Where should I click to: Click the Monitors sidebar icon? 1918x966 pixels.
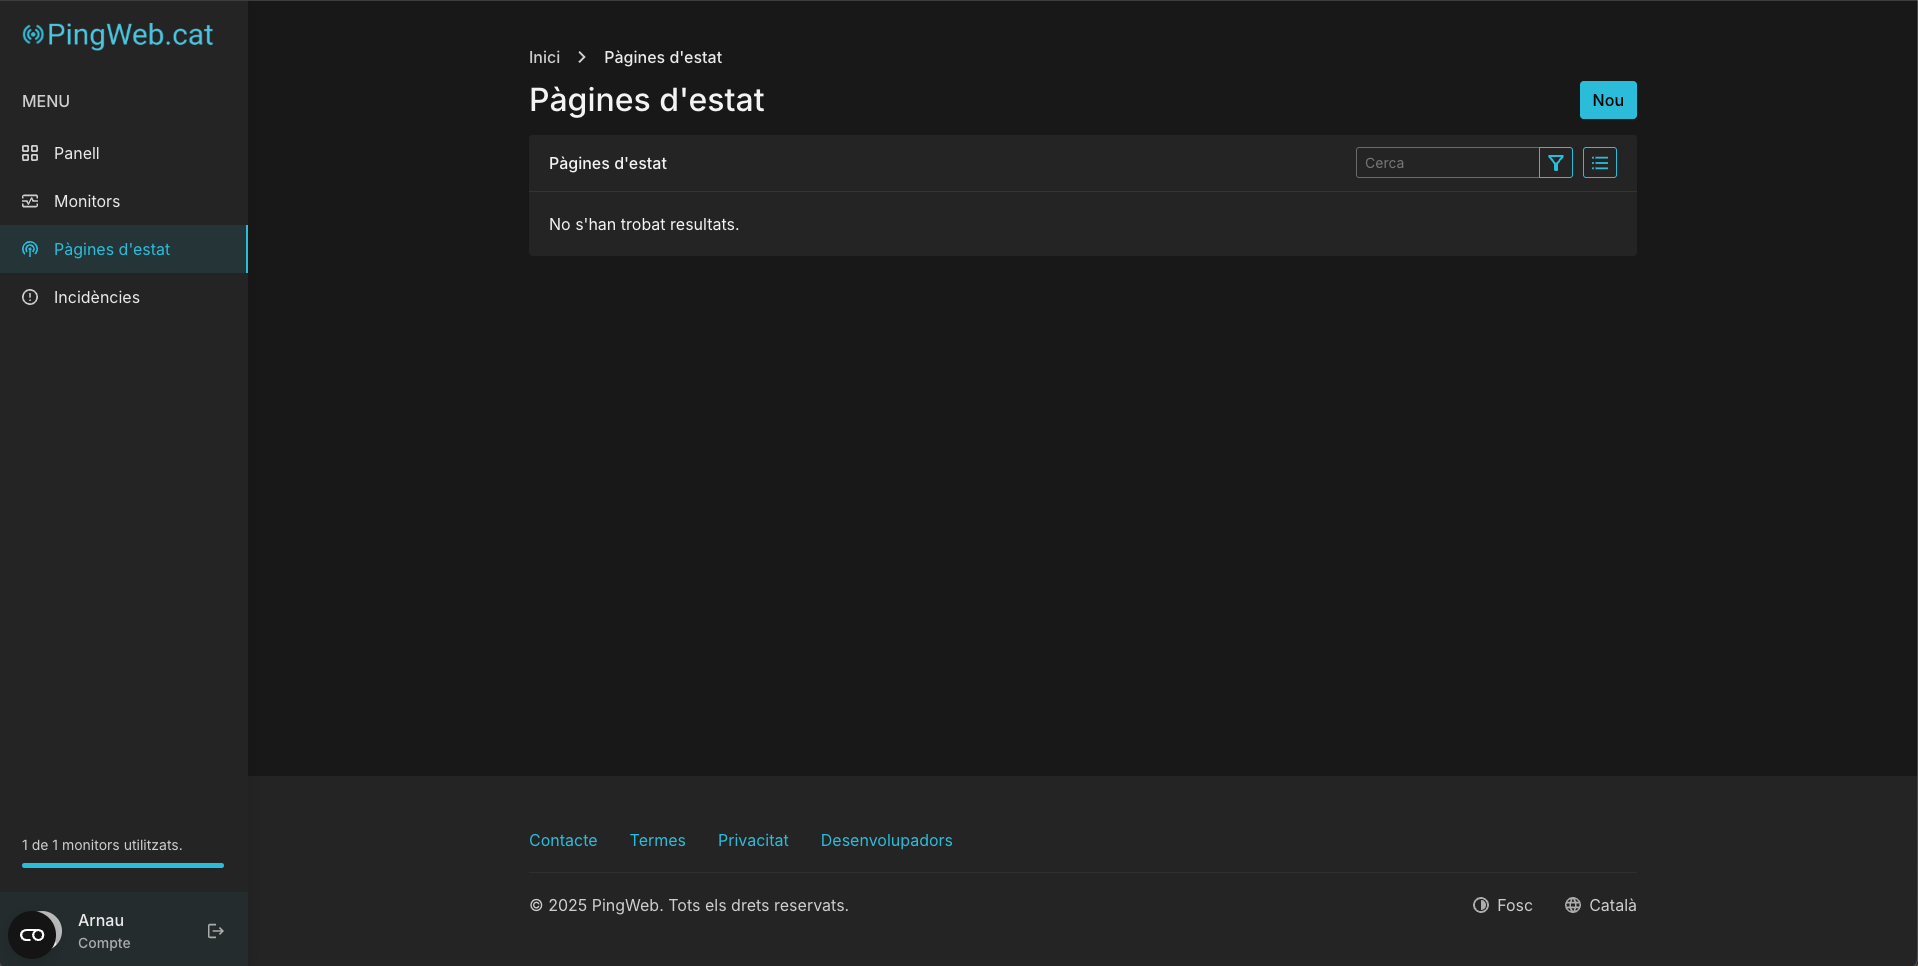[x=30, y=201]
